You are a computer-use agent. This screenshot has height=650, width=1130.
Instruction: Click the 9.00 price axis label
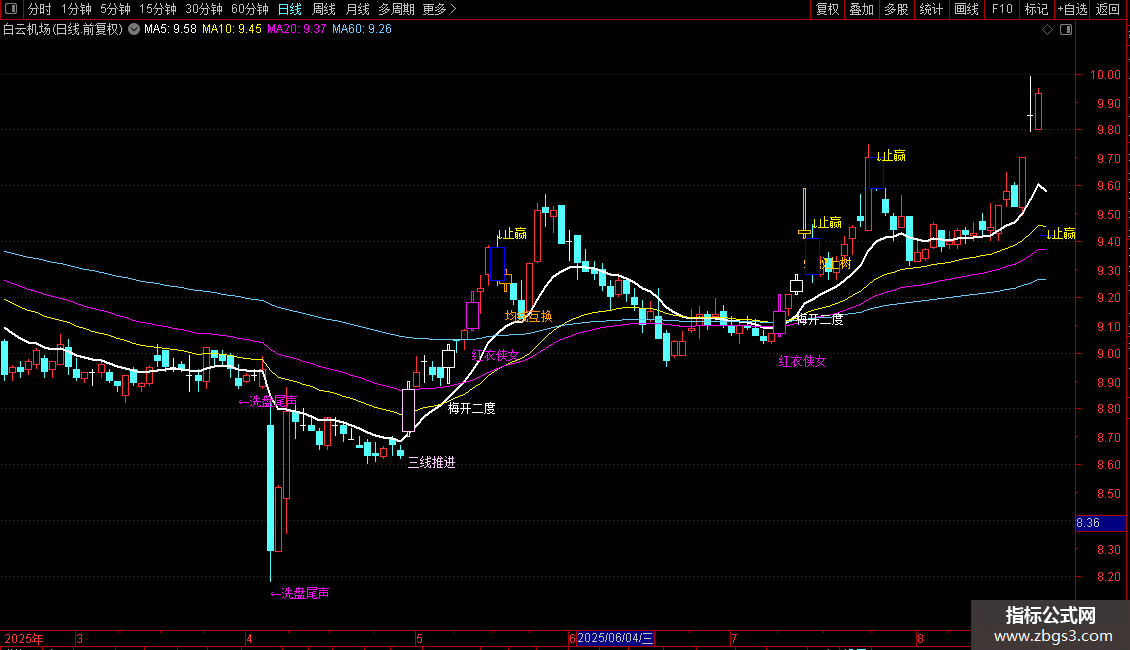click(x=1108, y=354)
